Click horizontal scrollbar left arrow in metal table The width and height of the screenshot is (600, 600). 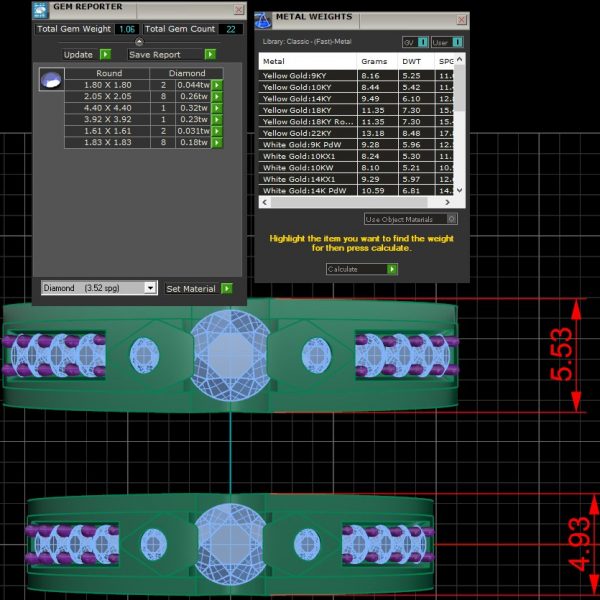pyautogui.click(x=265, y=202)
